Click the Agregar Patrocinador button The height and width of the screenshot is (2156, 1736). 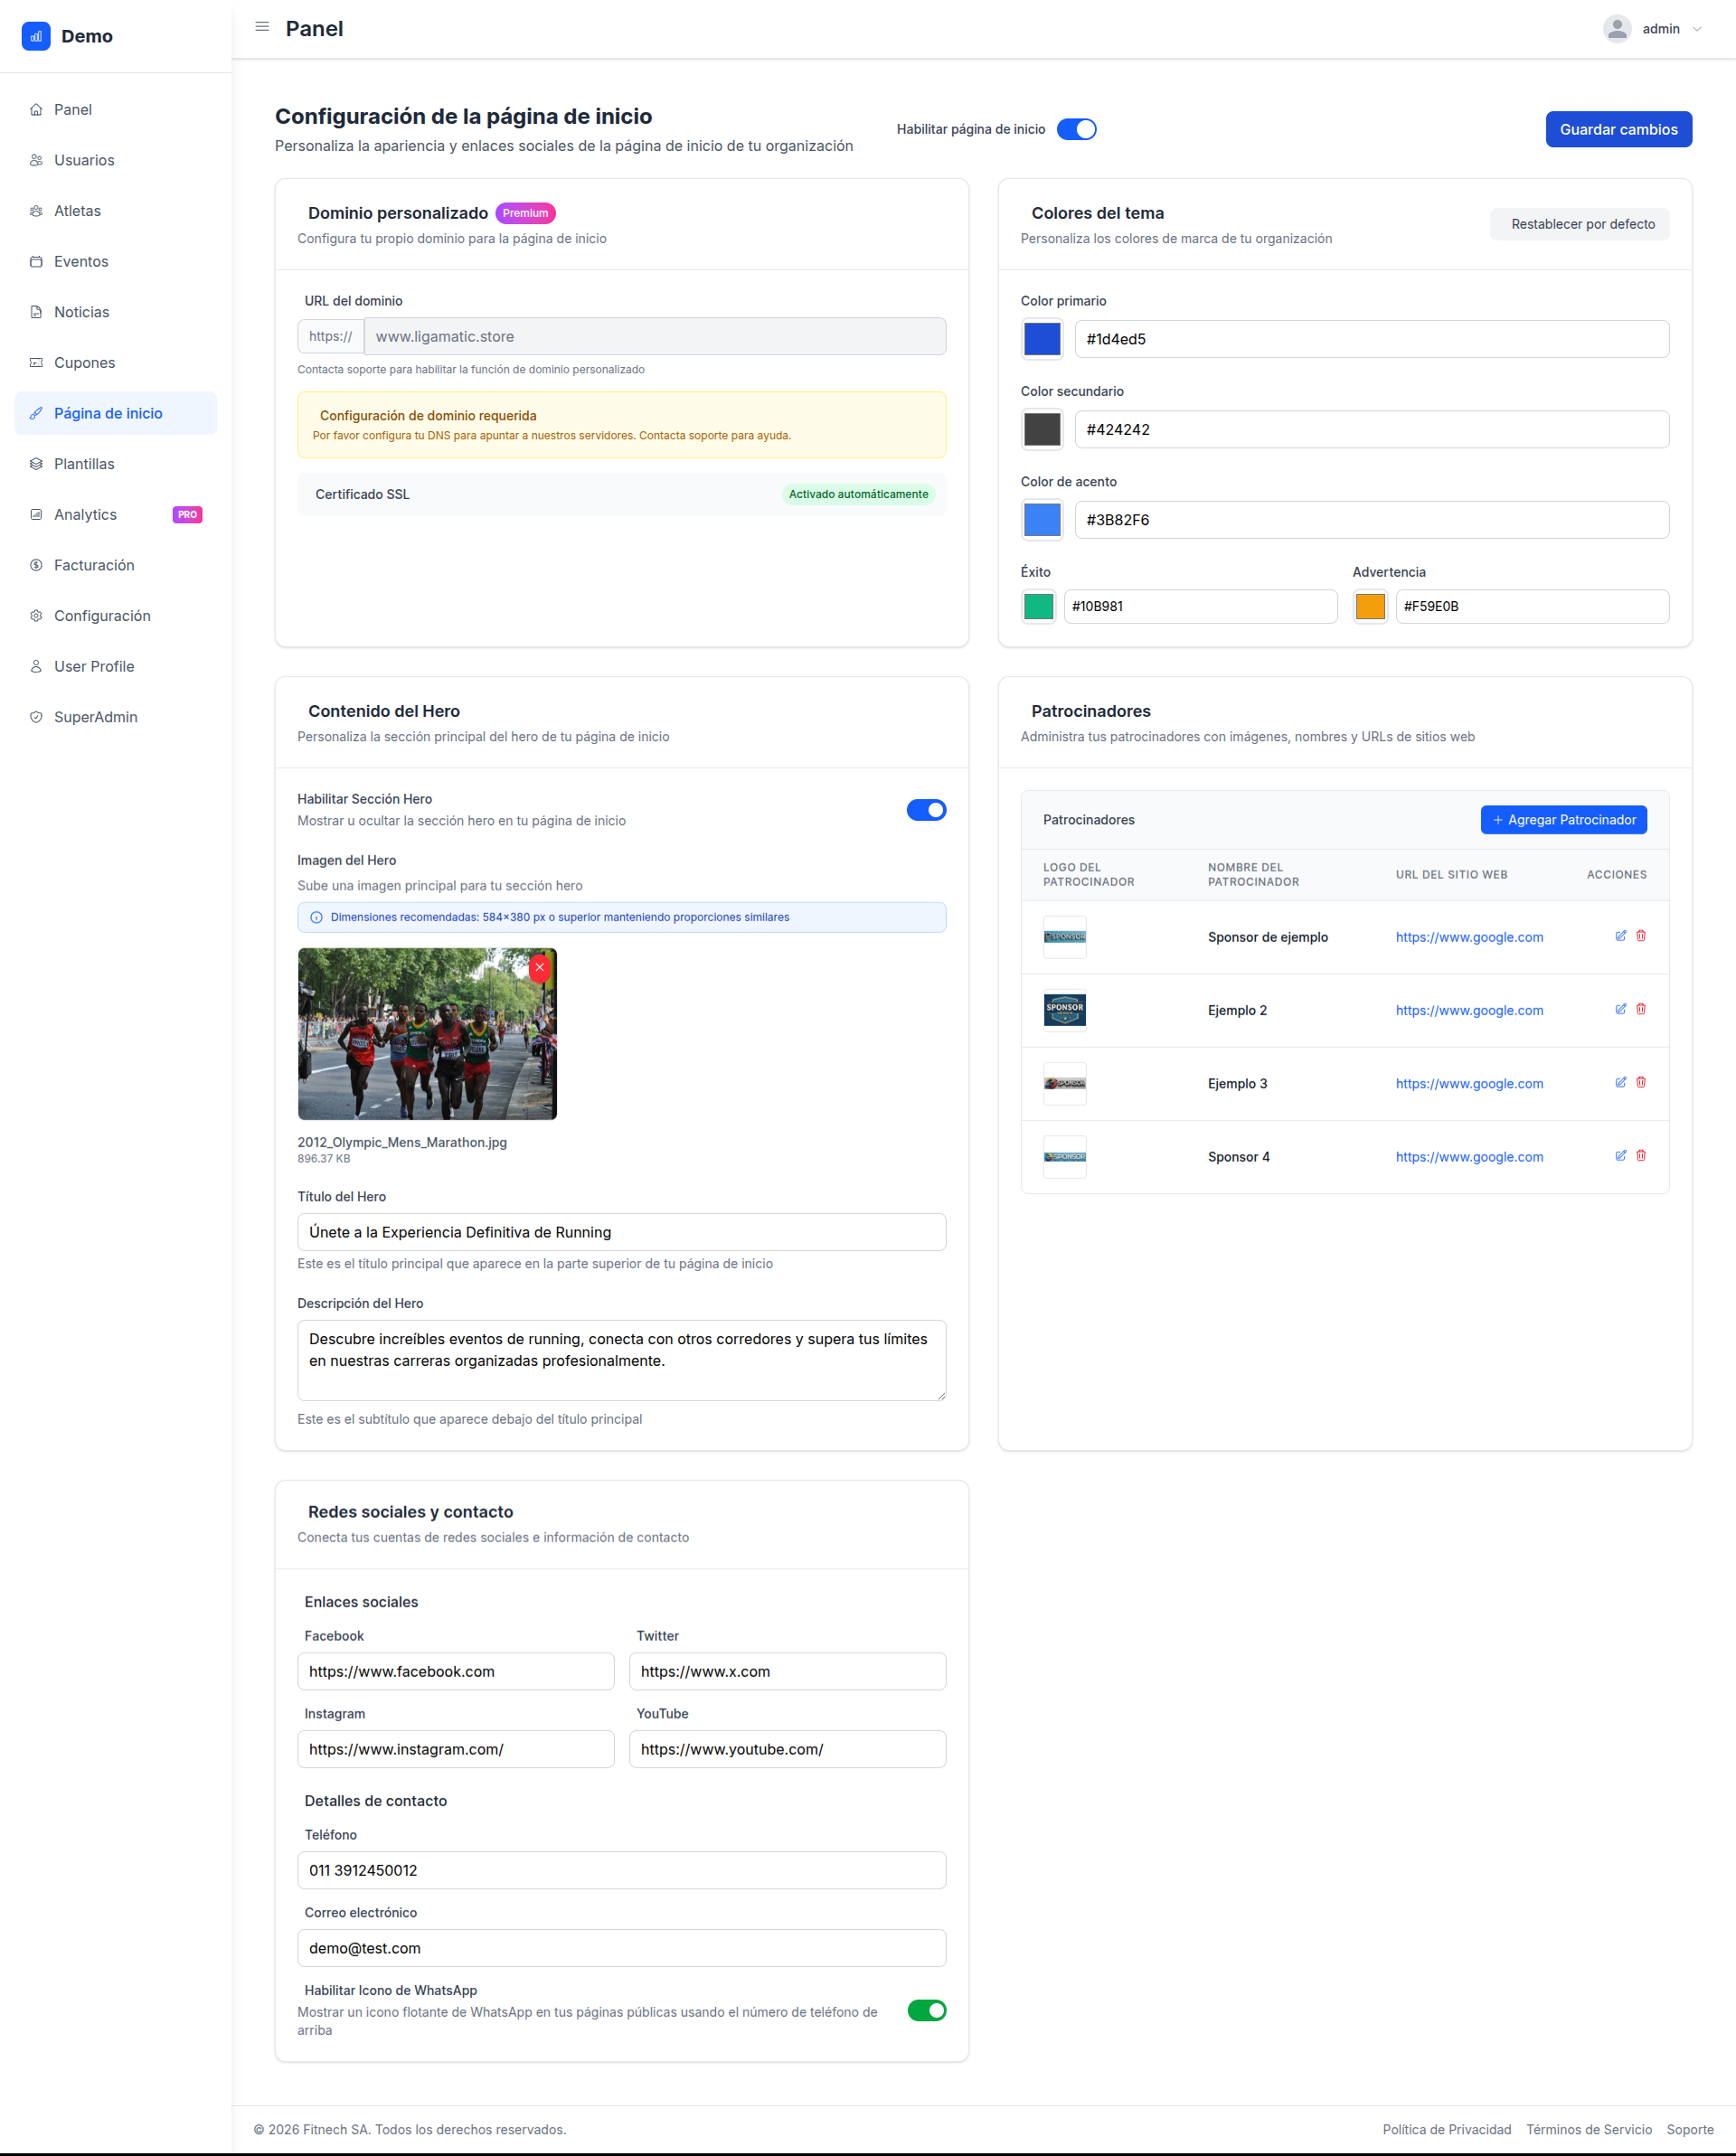tap(1563, 820)
